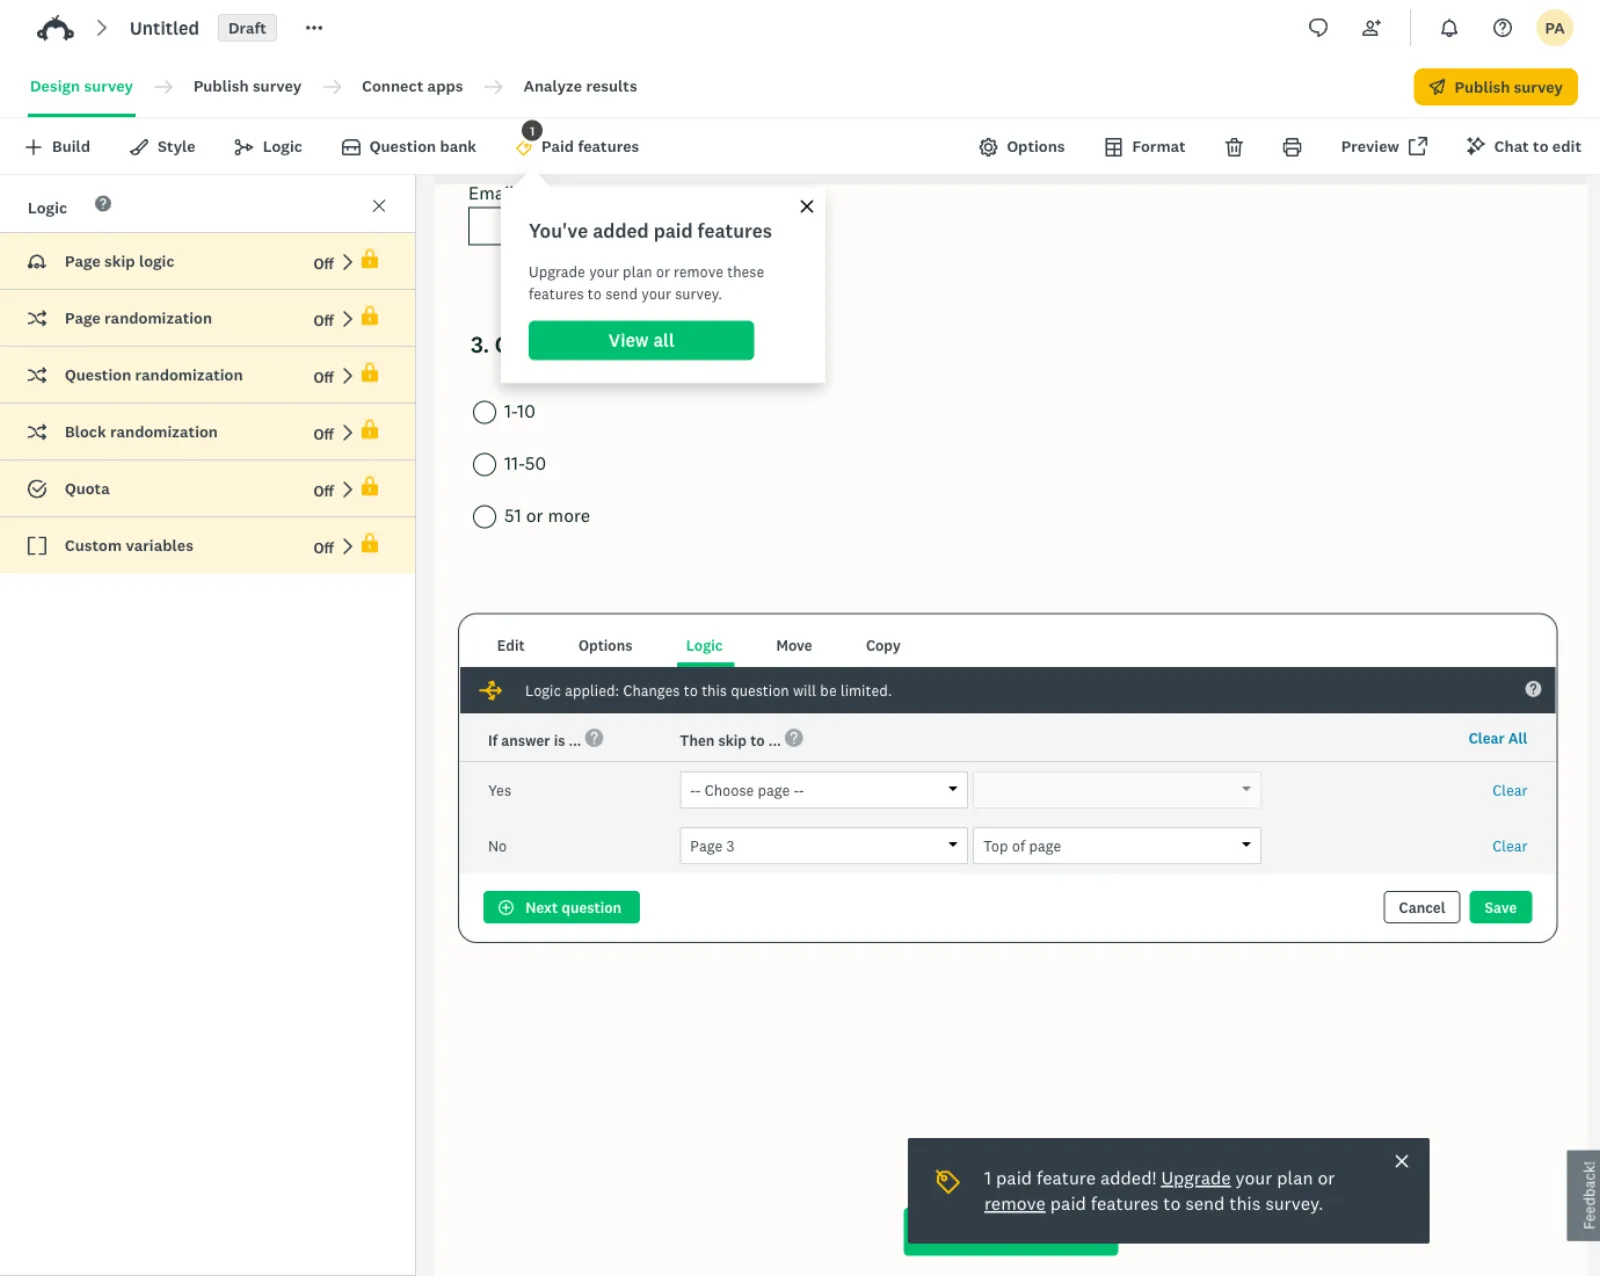
Task: Switch to the Move tab
Action: click(794, 646)
